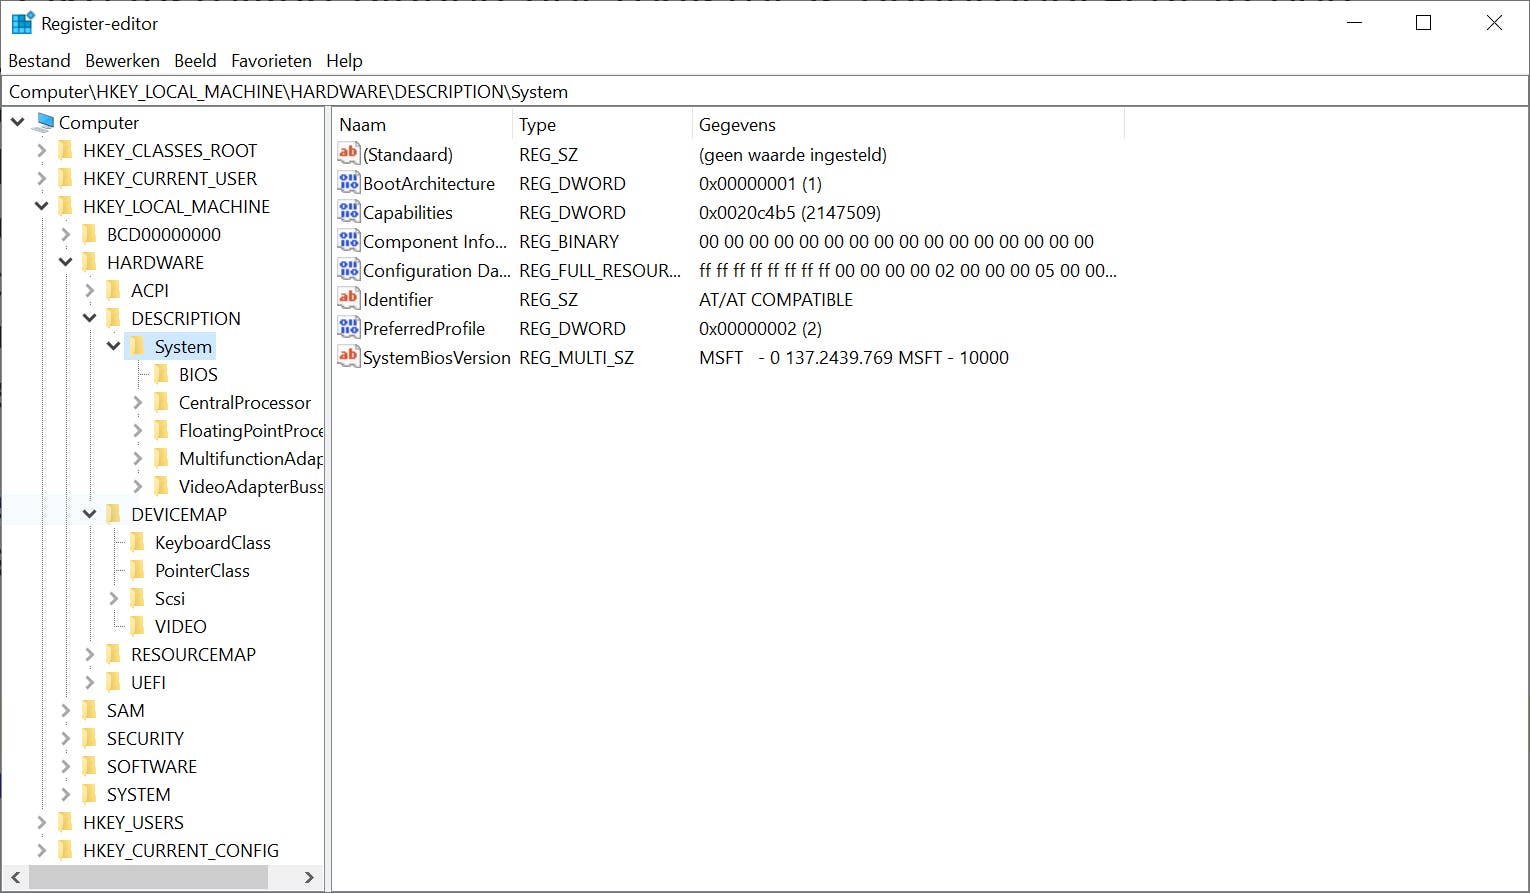This screenshot has height=893, width=1530.
Task: Select the Configuration Data value icon
Action: [x=348, y=270]
